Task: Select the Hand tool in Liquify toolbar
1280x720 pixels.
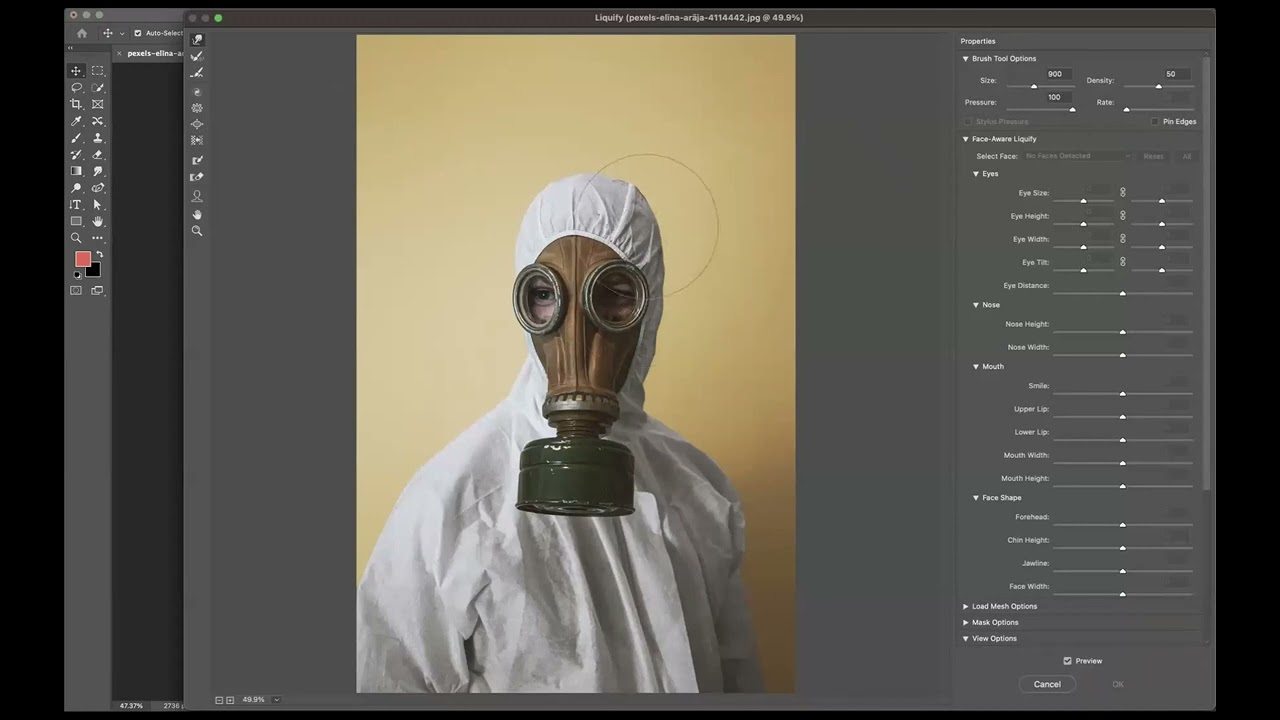Action: click(x=197, y=214)
